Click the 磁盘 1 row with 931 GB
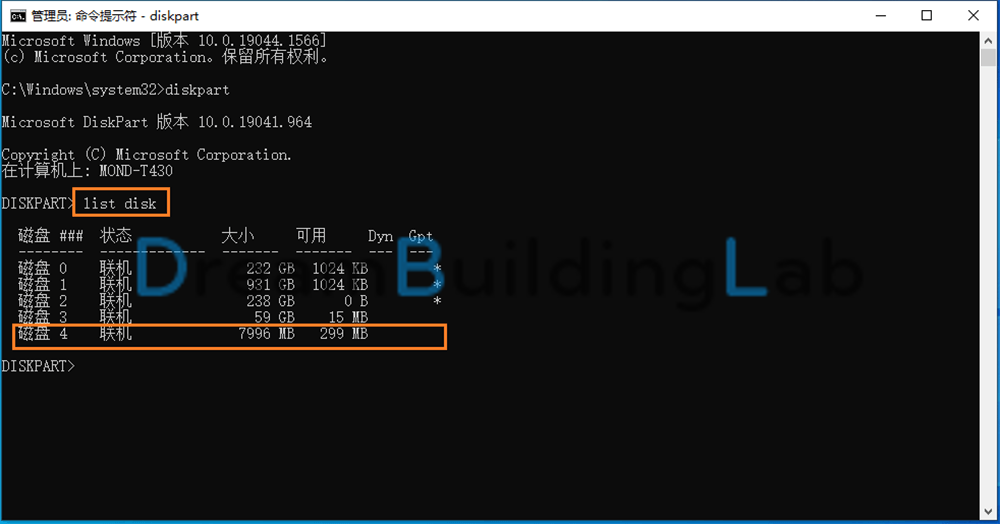This screenshot has height=524, width=1000. pyautogui.click(x=230, y=284)
